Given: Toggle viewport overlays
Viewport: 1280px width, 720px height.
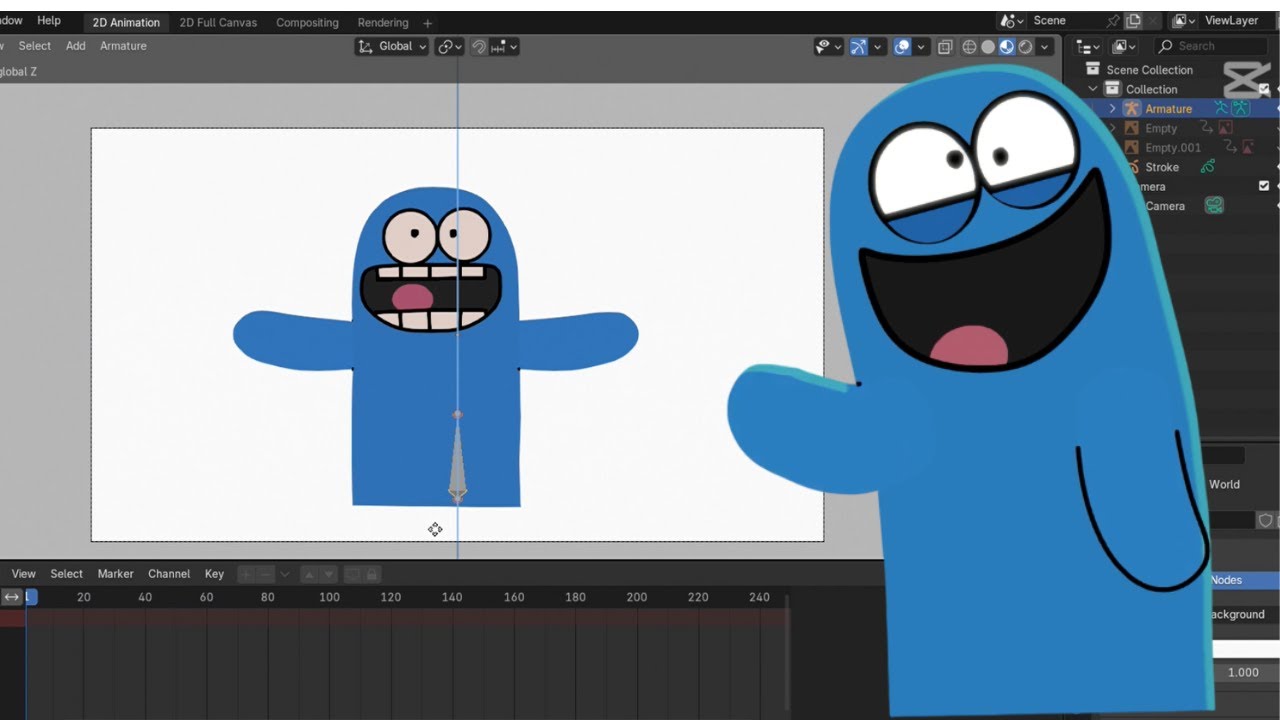Looking at the screenshot, I should tap(901, 46).
